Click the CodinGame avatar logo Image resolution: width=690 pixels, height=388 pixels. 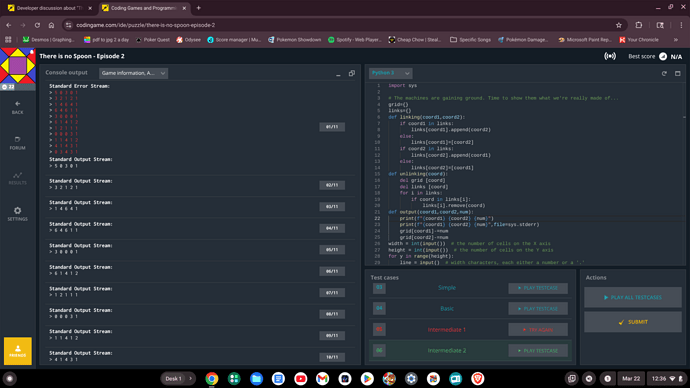pyautogui.click(x=18, y=66)
